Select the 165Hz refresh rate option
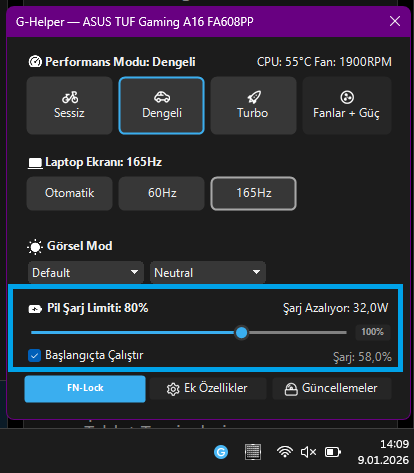The height and width of the screenshot is (473, 414). (x=253, y=193)
